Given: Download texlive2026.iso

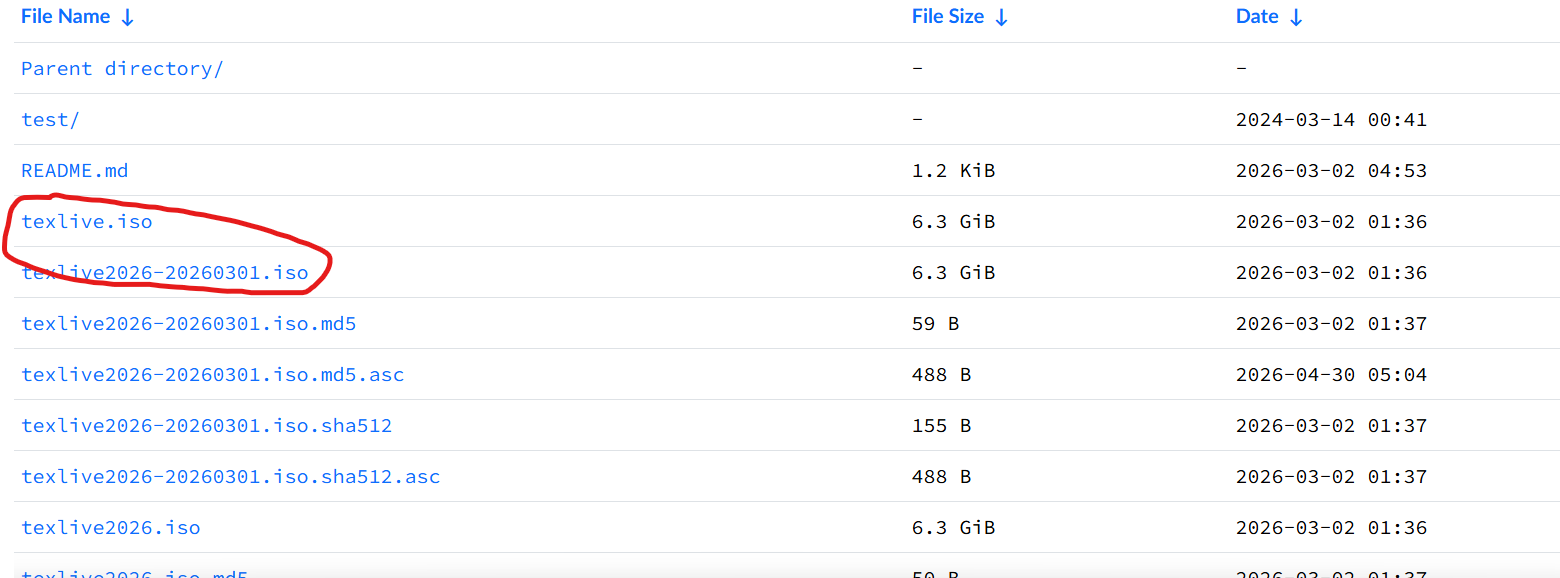Looking at the screenshot, I should (x=111, y=528).
